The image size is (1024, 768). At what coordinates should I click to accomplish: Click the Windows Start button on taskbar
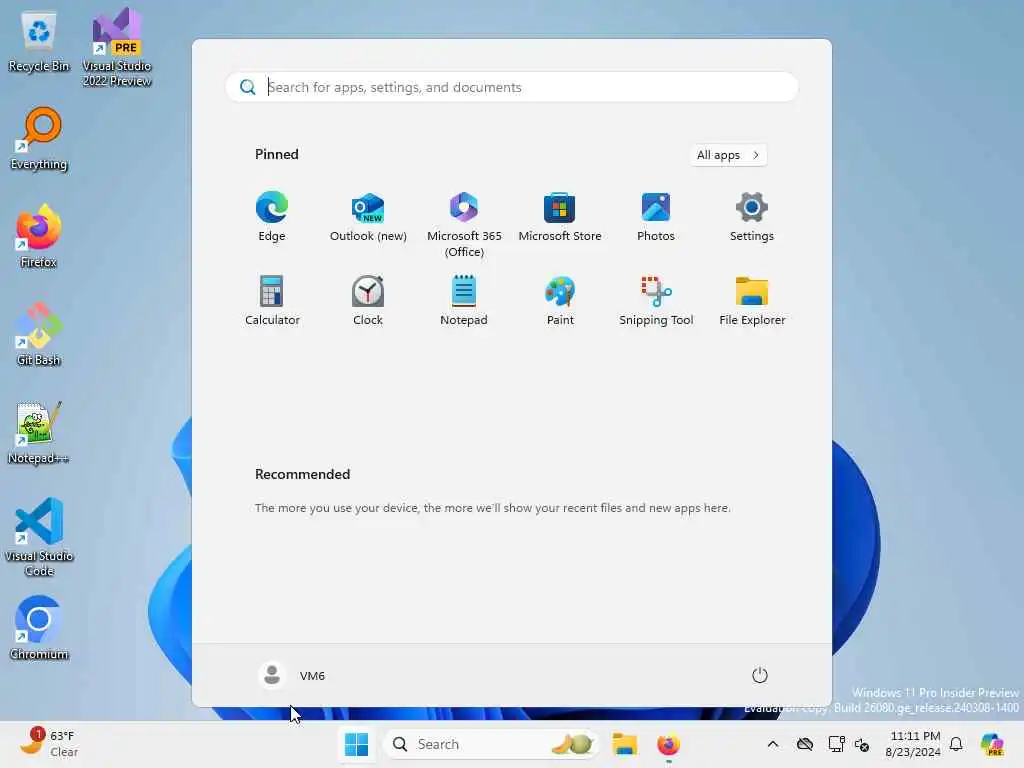(357, 744)
